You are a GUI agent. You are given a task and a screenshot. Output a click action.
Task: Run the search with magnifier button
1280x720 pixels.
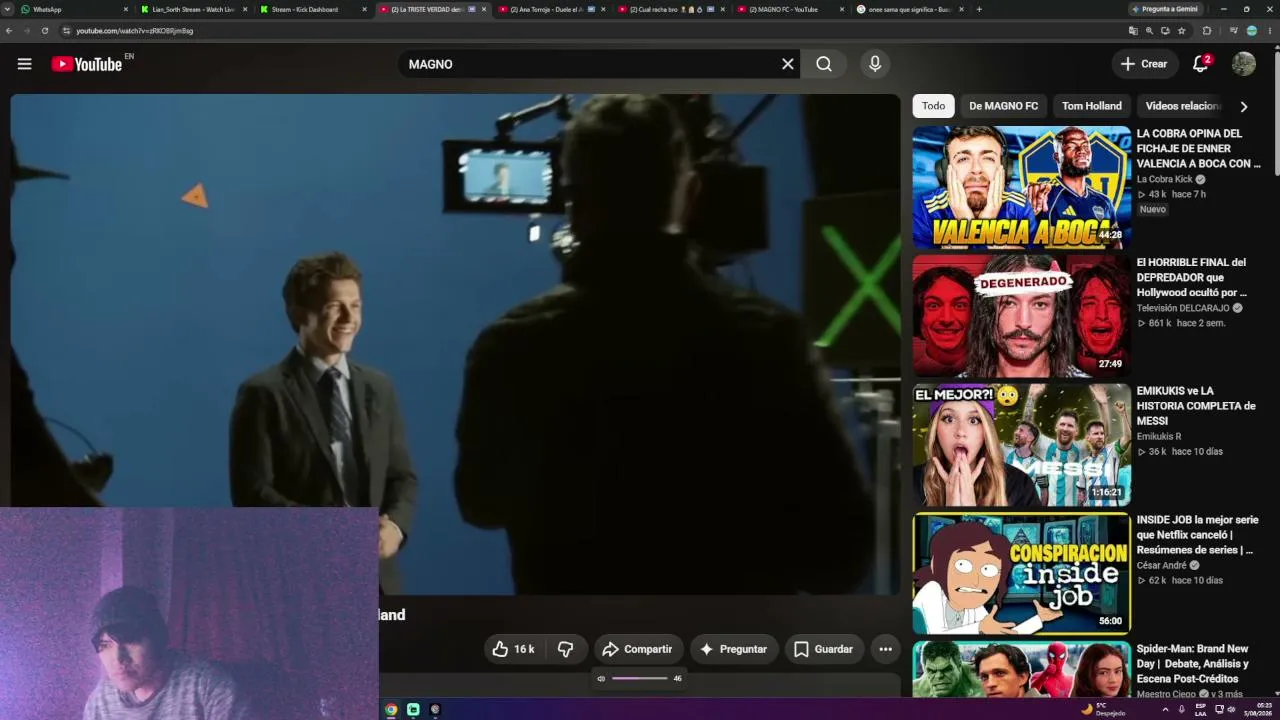pos(824,64)
